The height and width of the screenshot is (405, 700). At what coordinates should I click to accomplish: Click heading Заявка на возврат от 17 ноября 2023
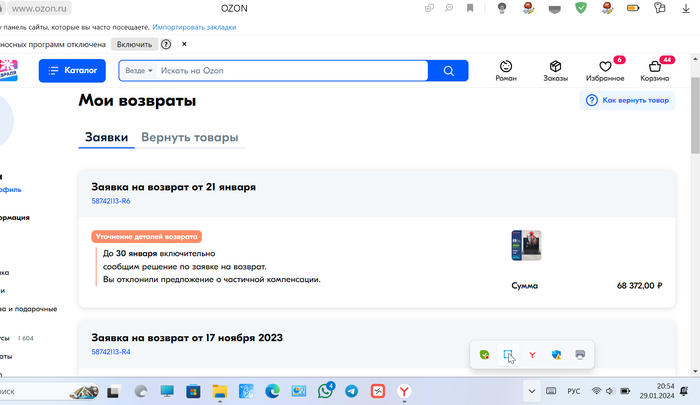tap(187, 338)
